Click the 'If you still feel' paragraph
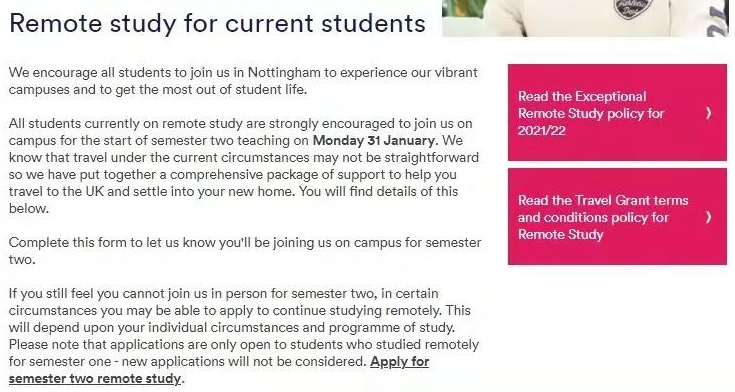The image size is (735, 392). (x=244, y=336)
